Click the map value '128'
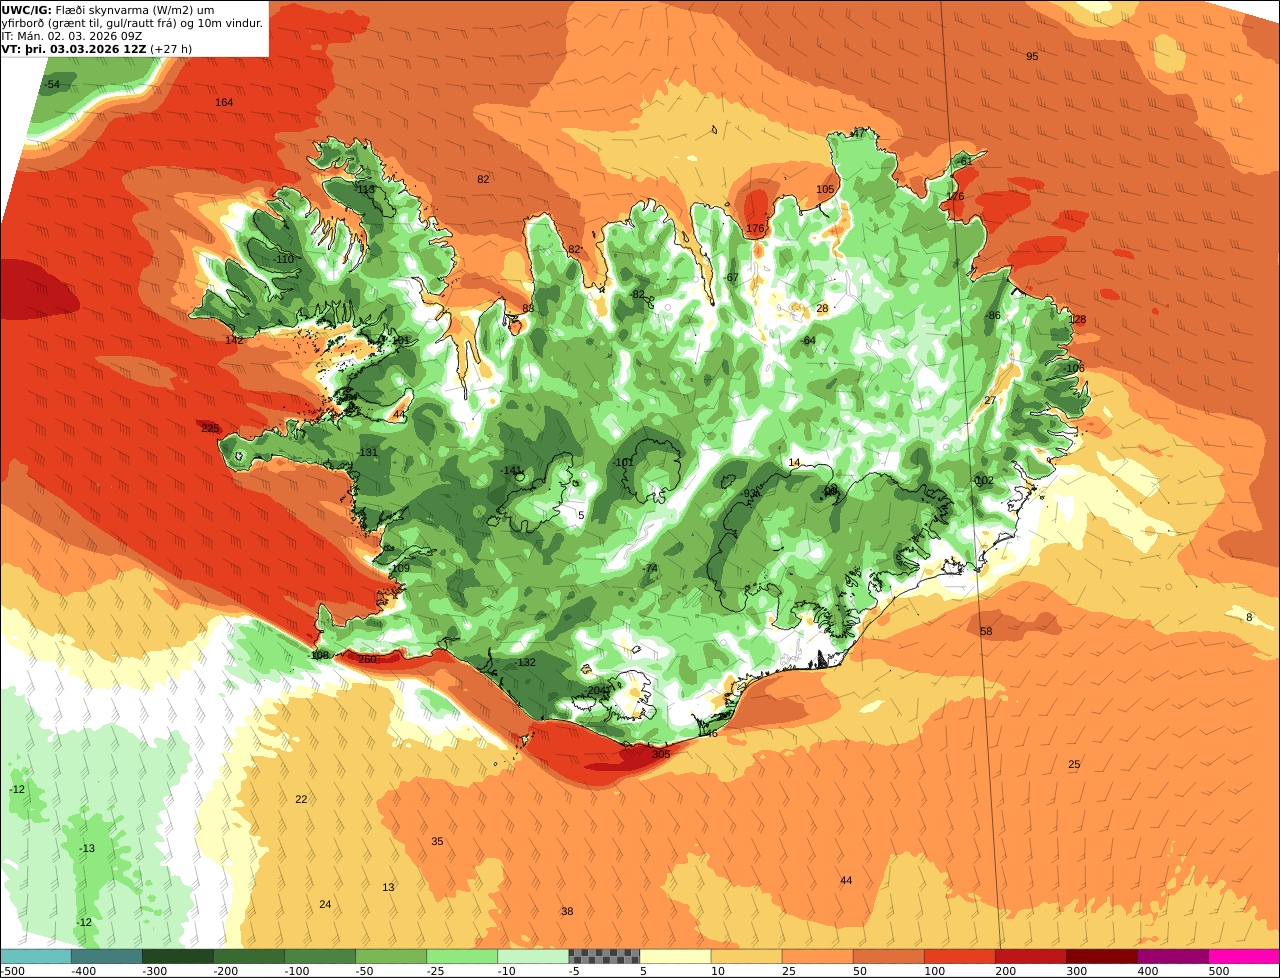Image resolution: width=1280 pixels, height=978 pixels. (x=1077, y=320)
